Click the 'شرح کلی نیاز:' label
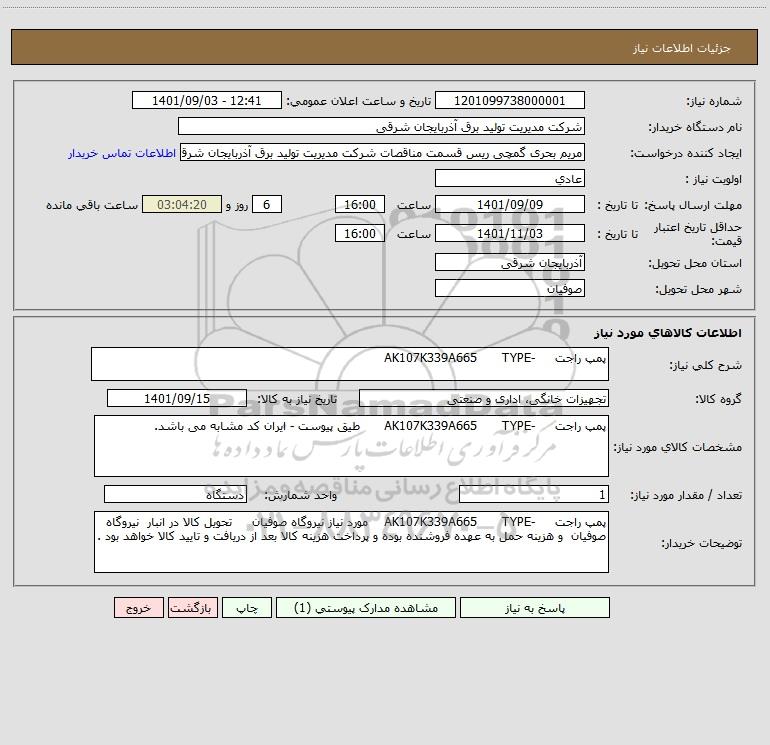770x745 pixels. click(x=706, y=365)
